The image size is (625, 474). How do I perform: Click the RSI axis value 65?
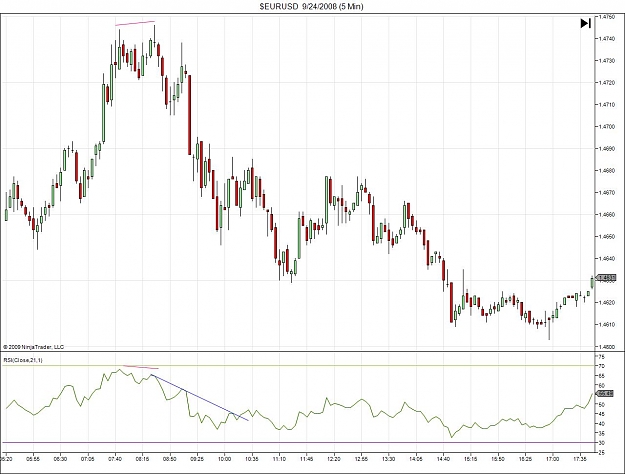pyautogui.click(x=602, y=376)
